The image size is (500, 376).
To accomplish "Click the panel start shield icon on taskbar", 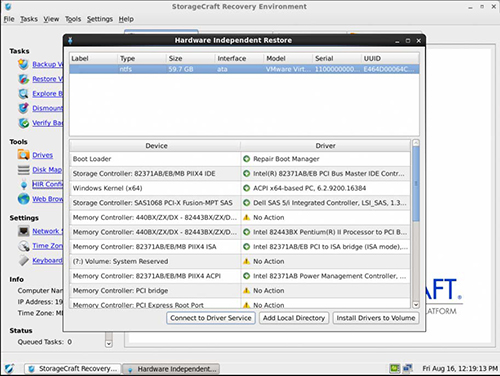I will point(9,369).
